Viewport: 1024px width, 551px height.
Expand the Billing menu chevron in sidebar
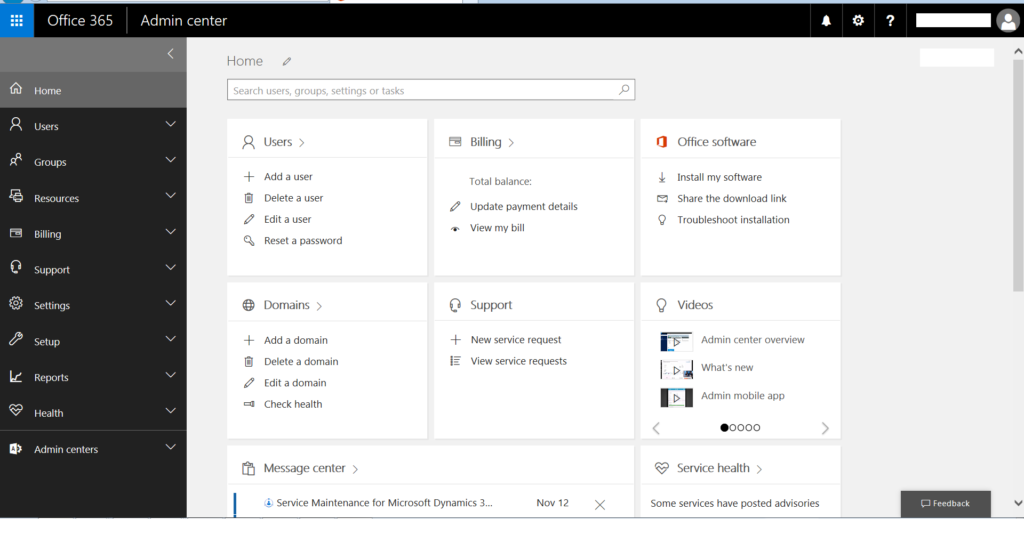point(170,232)
